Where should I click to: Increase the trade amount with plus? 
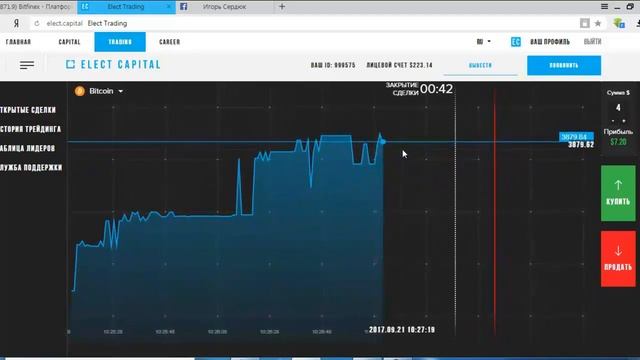pyautogui.click(x=623, y=121)
